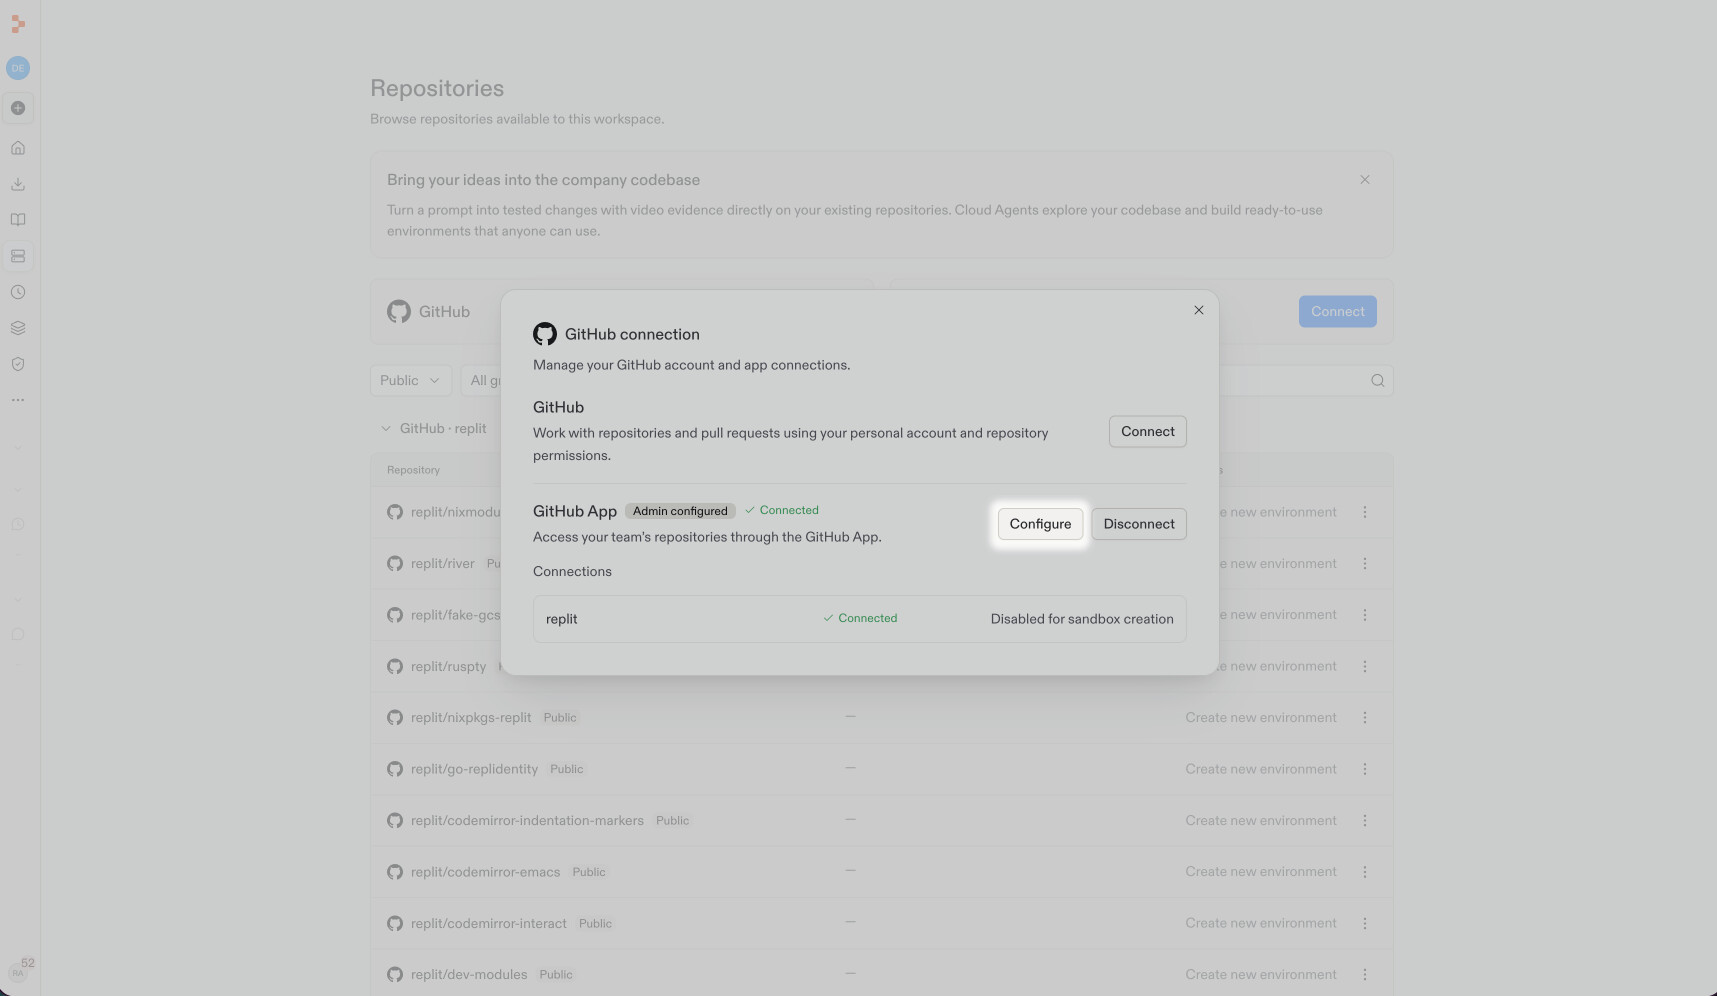Click Connect for personal GitHub account
This screenshot has width=1717, height=996.
pyautogui.click(x=1147, y=432)
